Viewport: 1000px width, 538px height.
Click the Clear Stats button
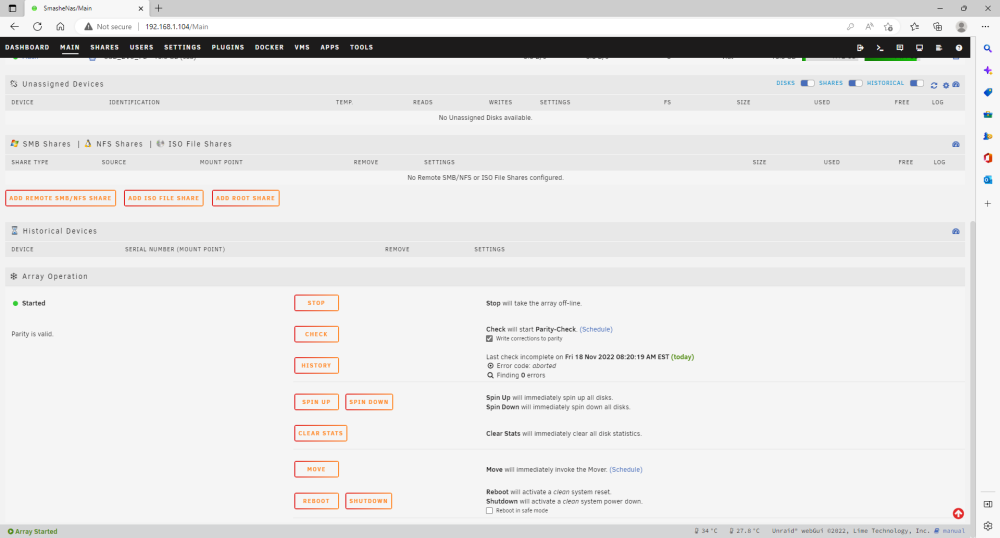320,433
